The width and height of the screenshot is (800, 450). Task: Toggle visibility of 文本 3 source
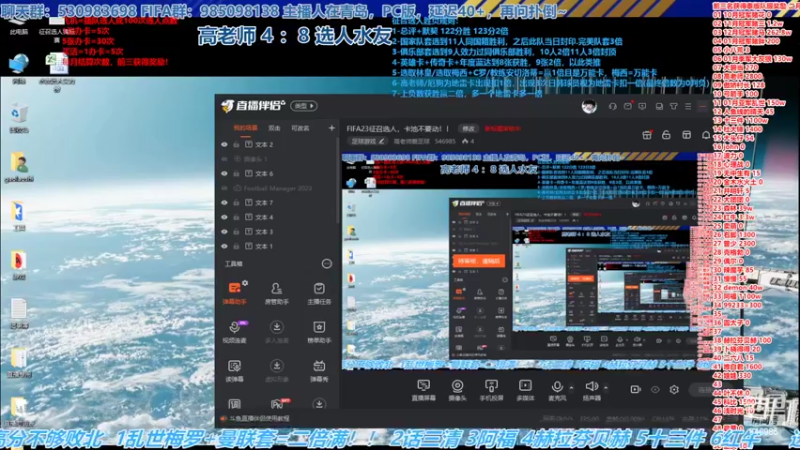click(x=224, y=232)
